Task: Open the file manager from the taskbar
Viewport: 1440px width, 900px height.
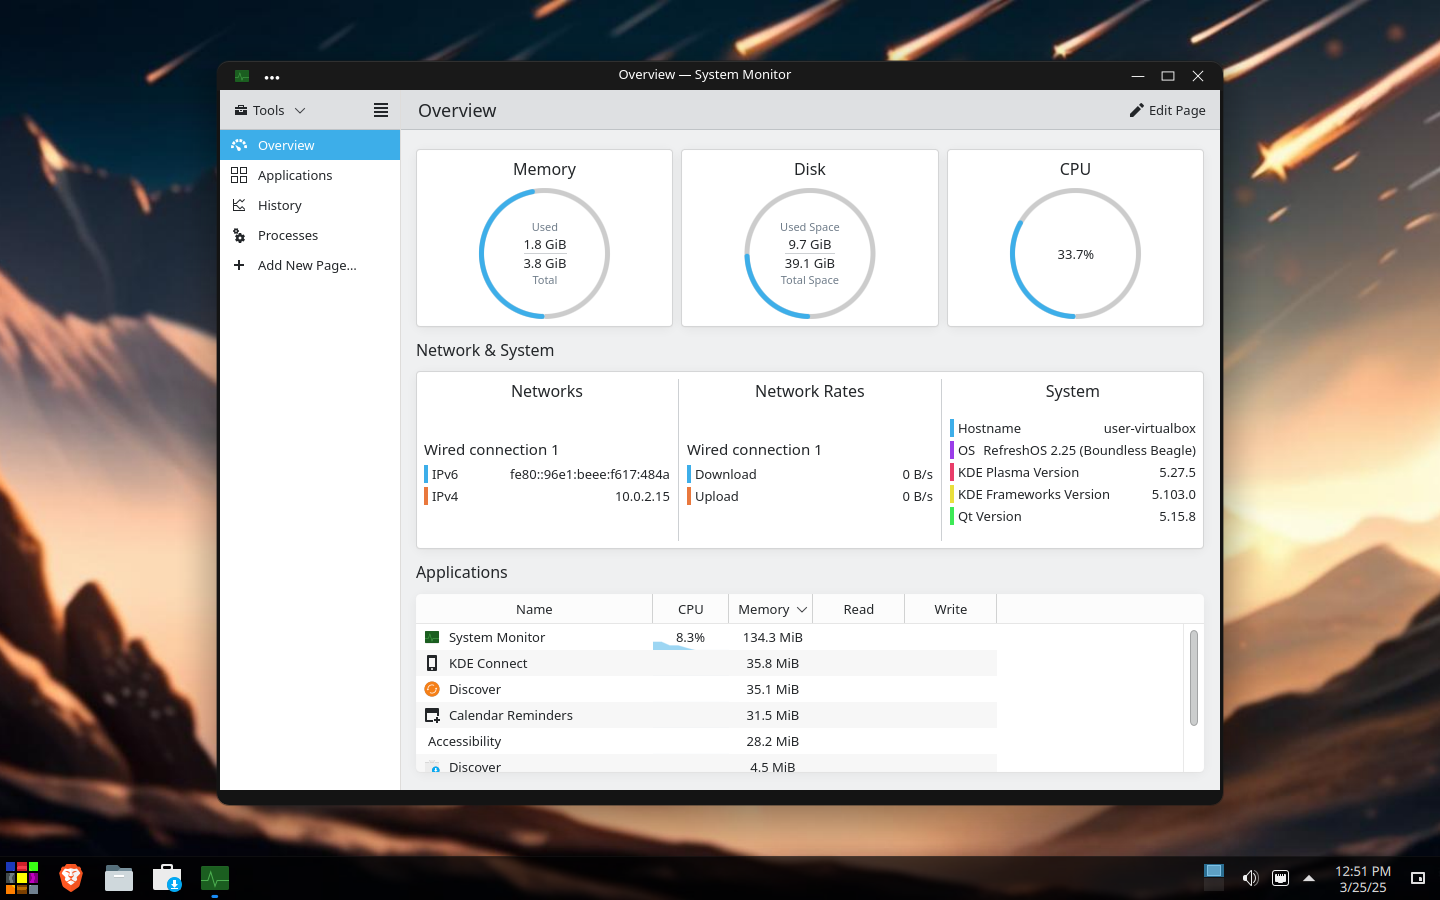Action: click(x=119, y=878)
